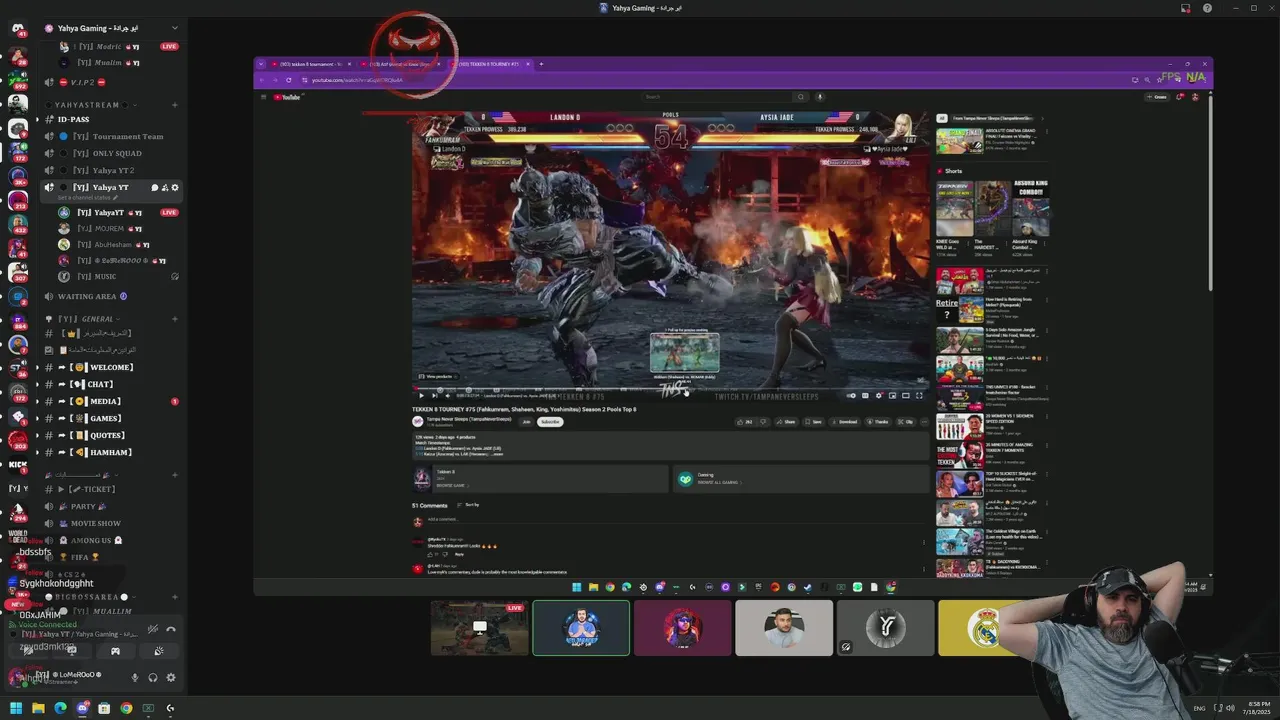Create channel in GENERAL category
Screen dimensions: 1280x720
tap(175, 319)
